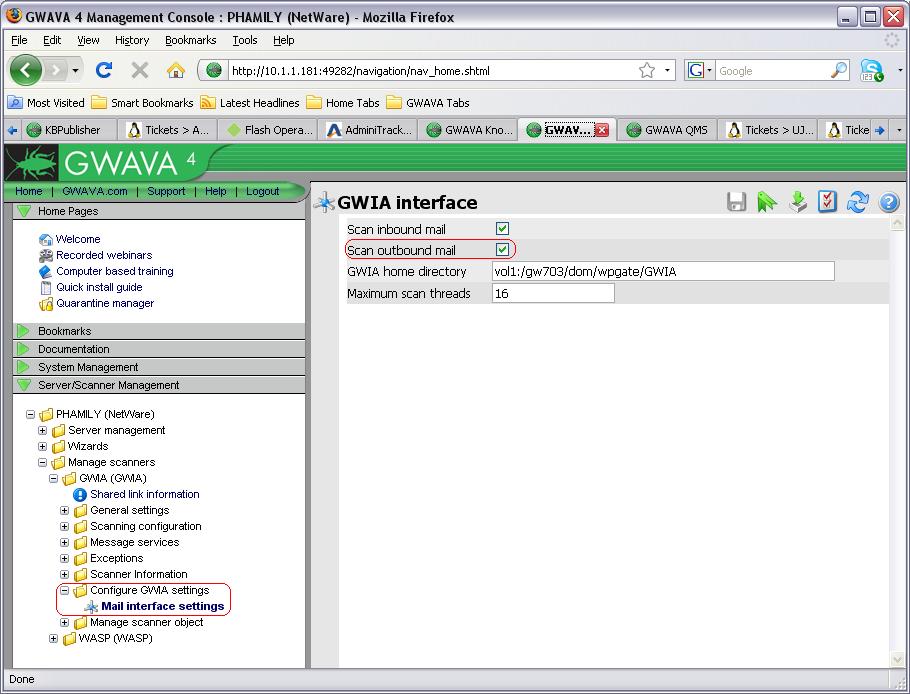Image resolution: width=910 pixels, height=694 pixels.
Task: Open the back/forward history dropdown arrow
Action: click(75, 71)
